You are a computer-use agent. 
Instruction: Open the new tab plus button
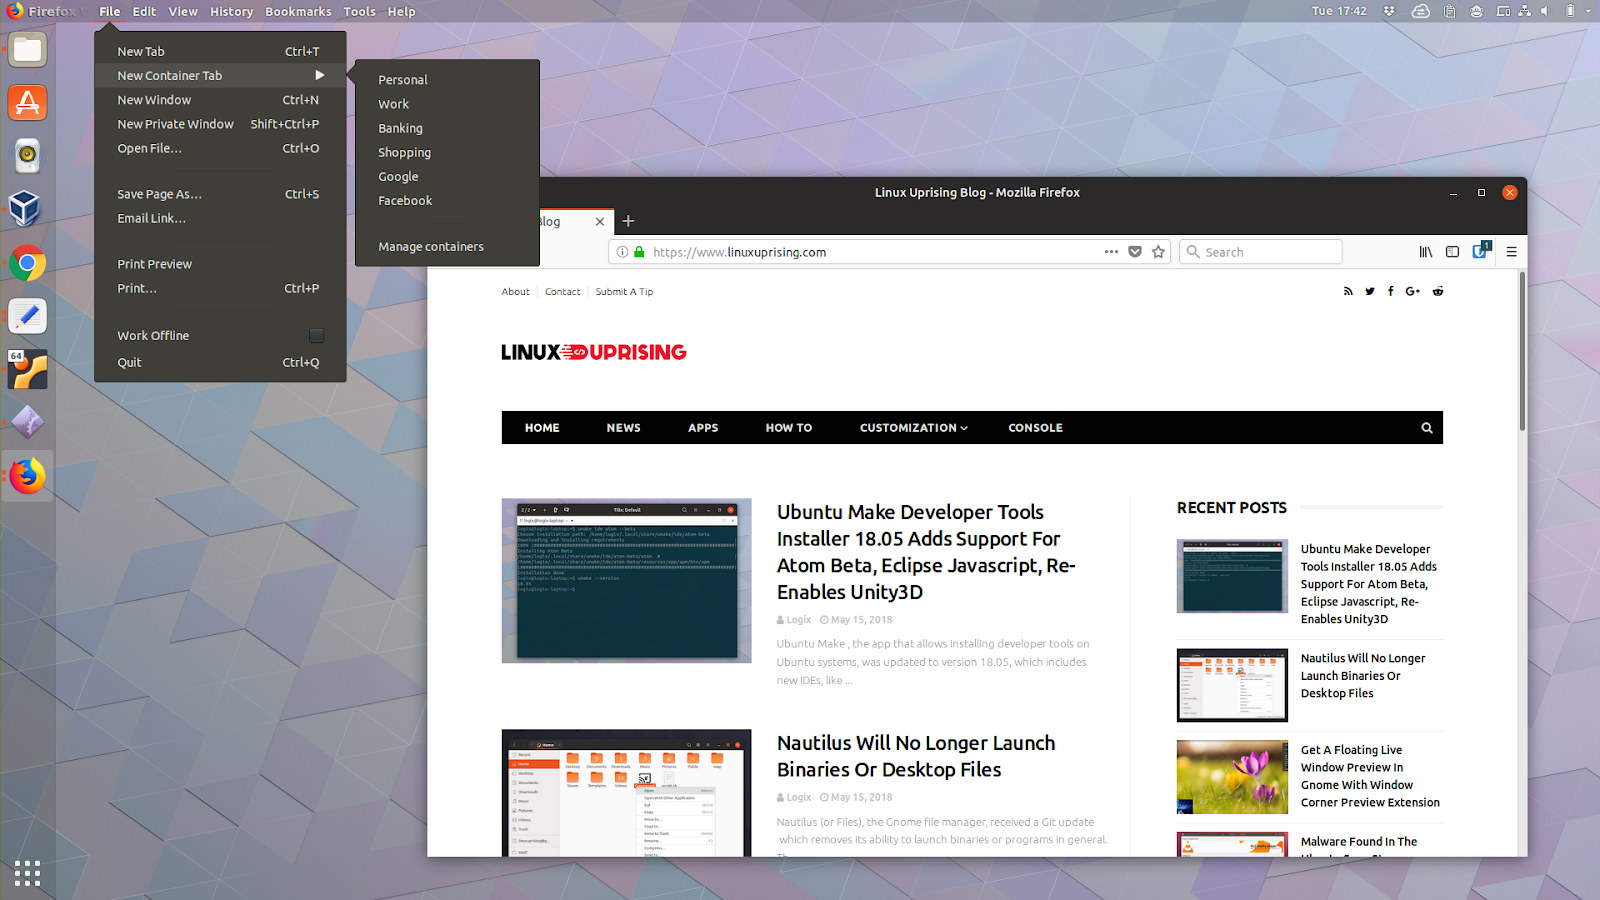[x=628, y=221]
